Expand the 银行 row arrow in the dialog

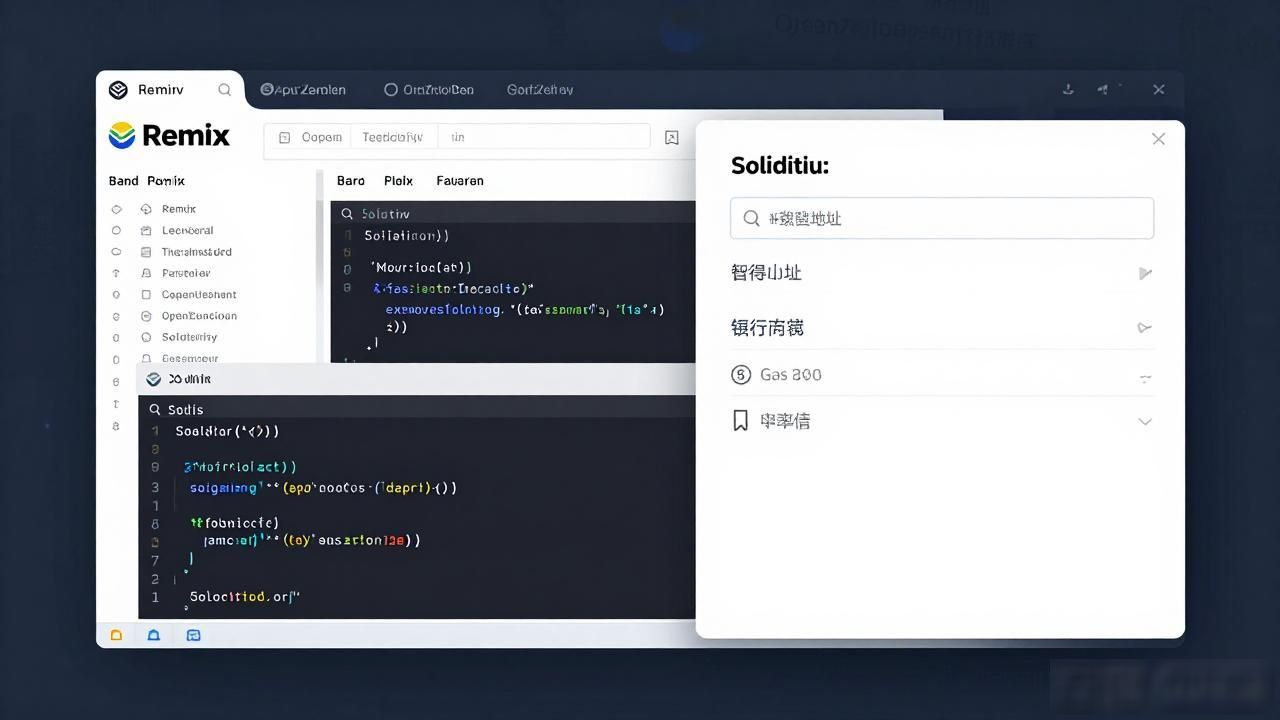point(1145,328)
